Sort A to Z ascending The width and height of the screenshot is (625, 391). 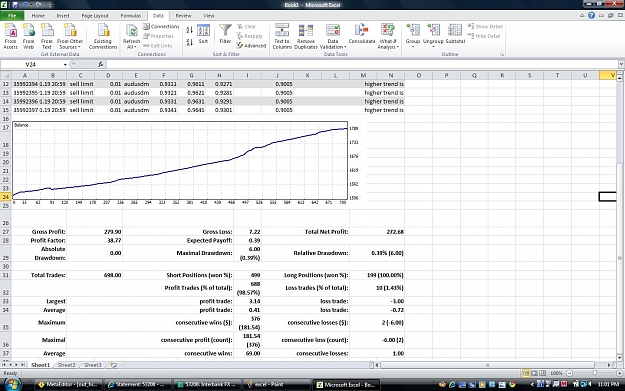(190, 30)
